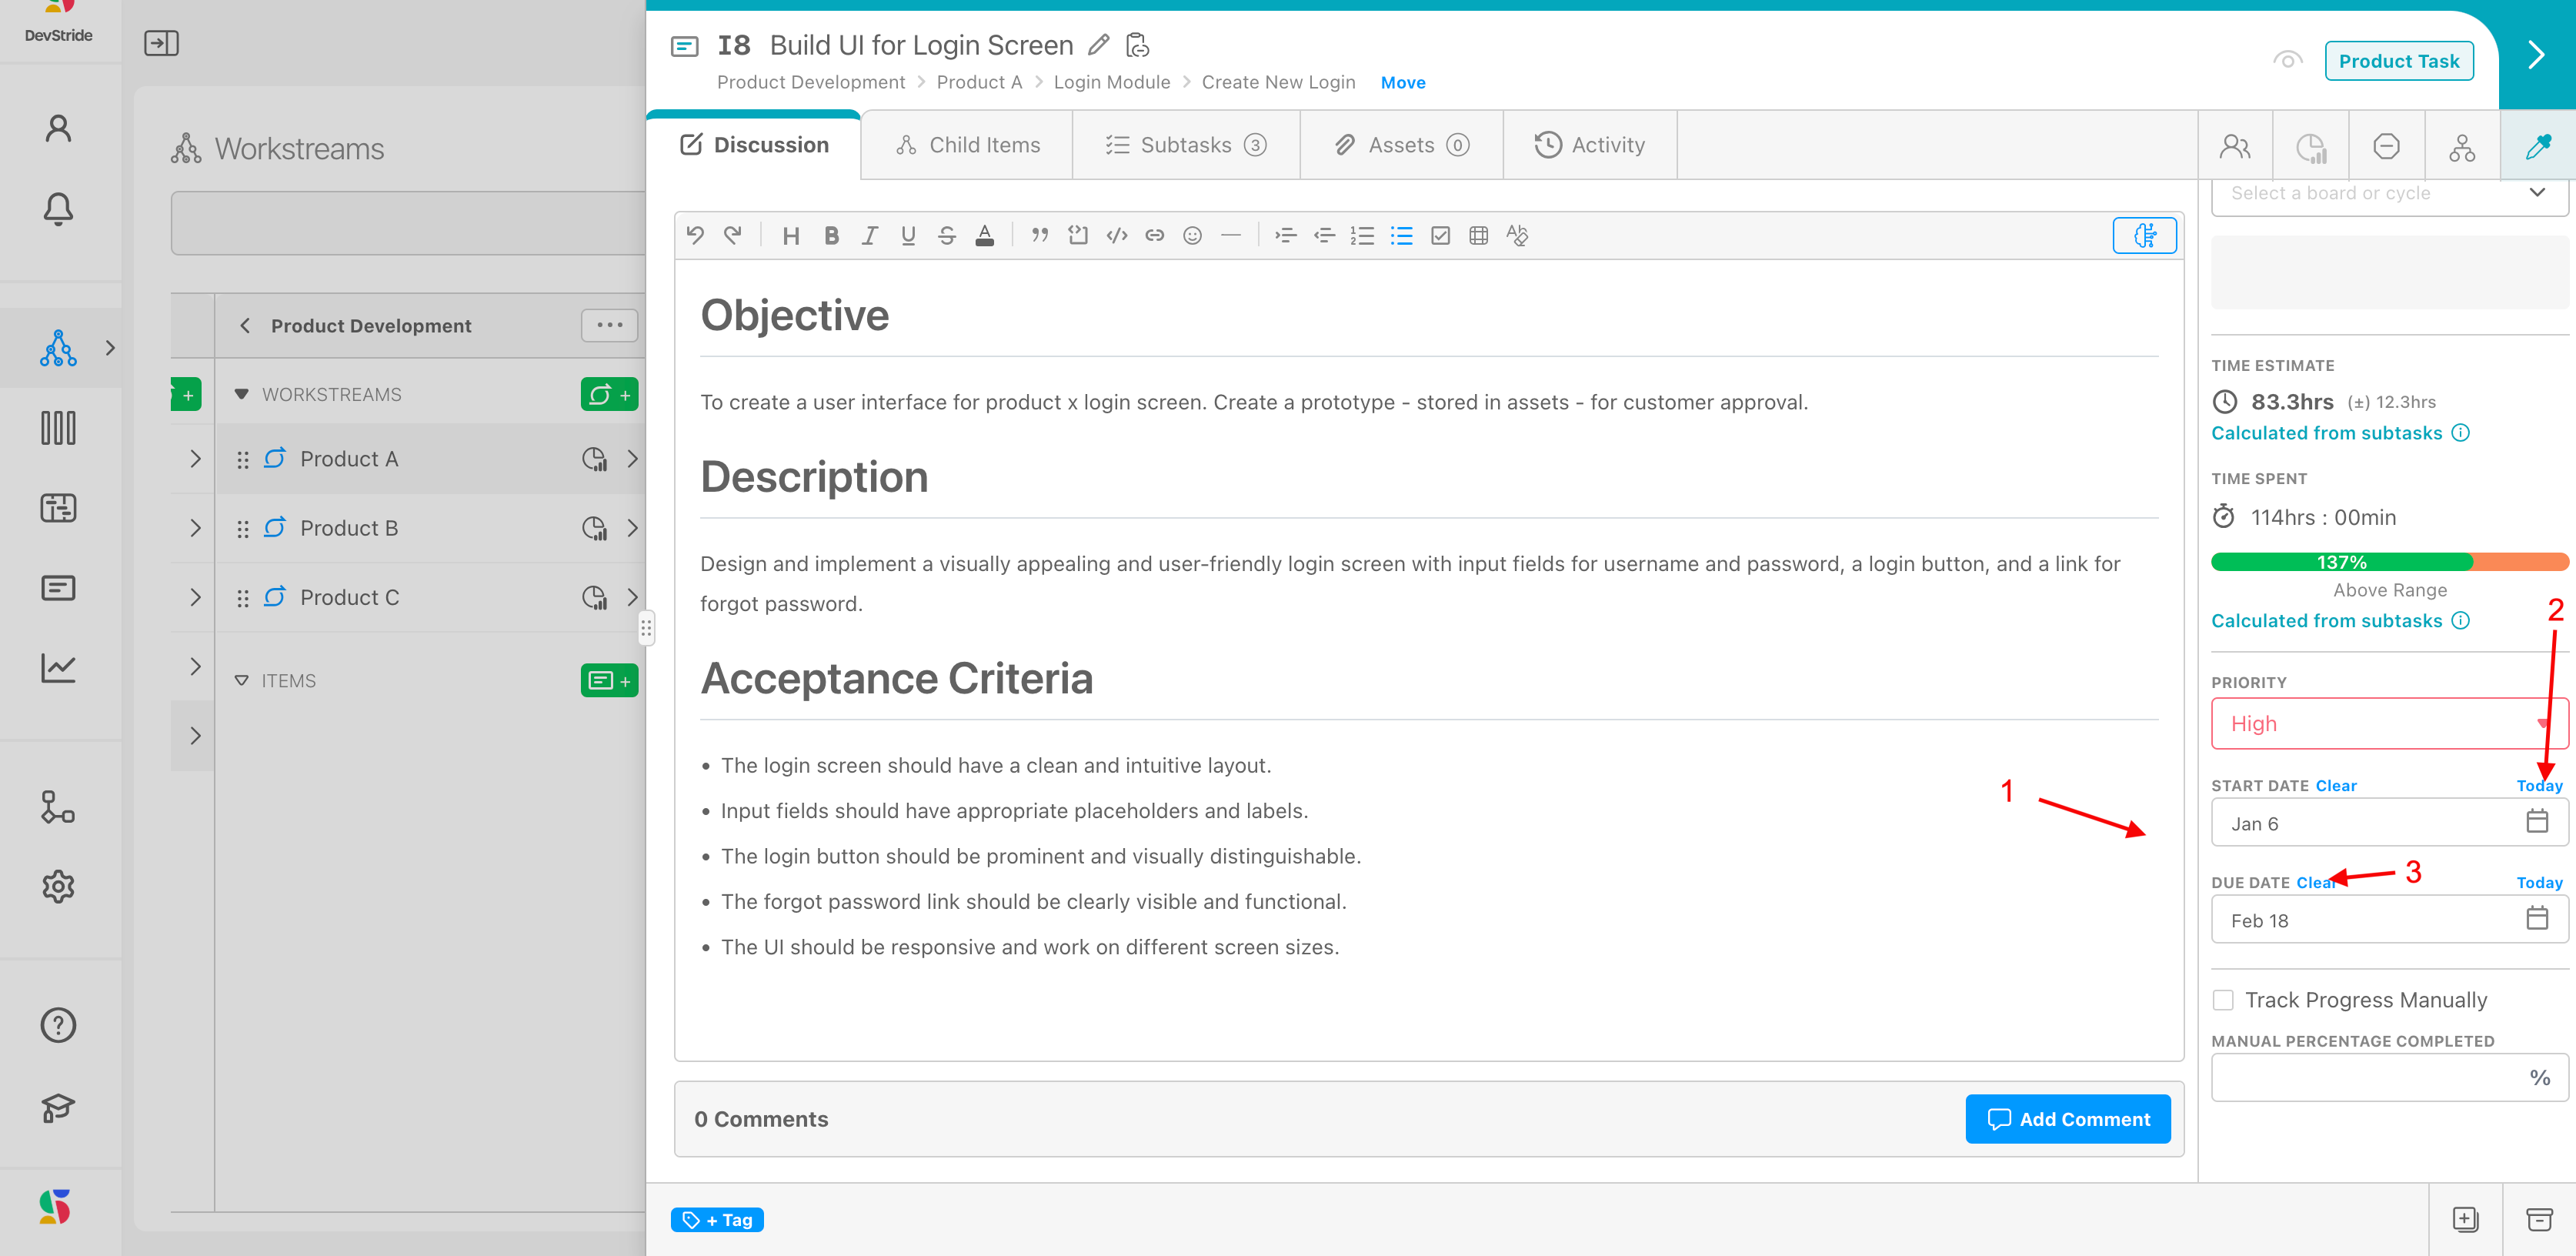Screen dimensions: 2576x1256
Task: Click Move link in breadcrumb
Action: pos(1402,82)
